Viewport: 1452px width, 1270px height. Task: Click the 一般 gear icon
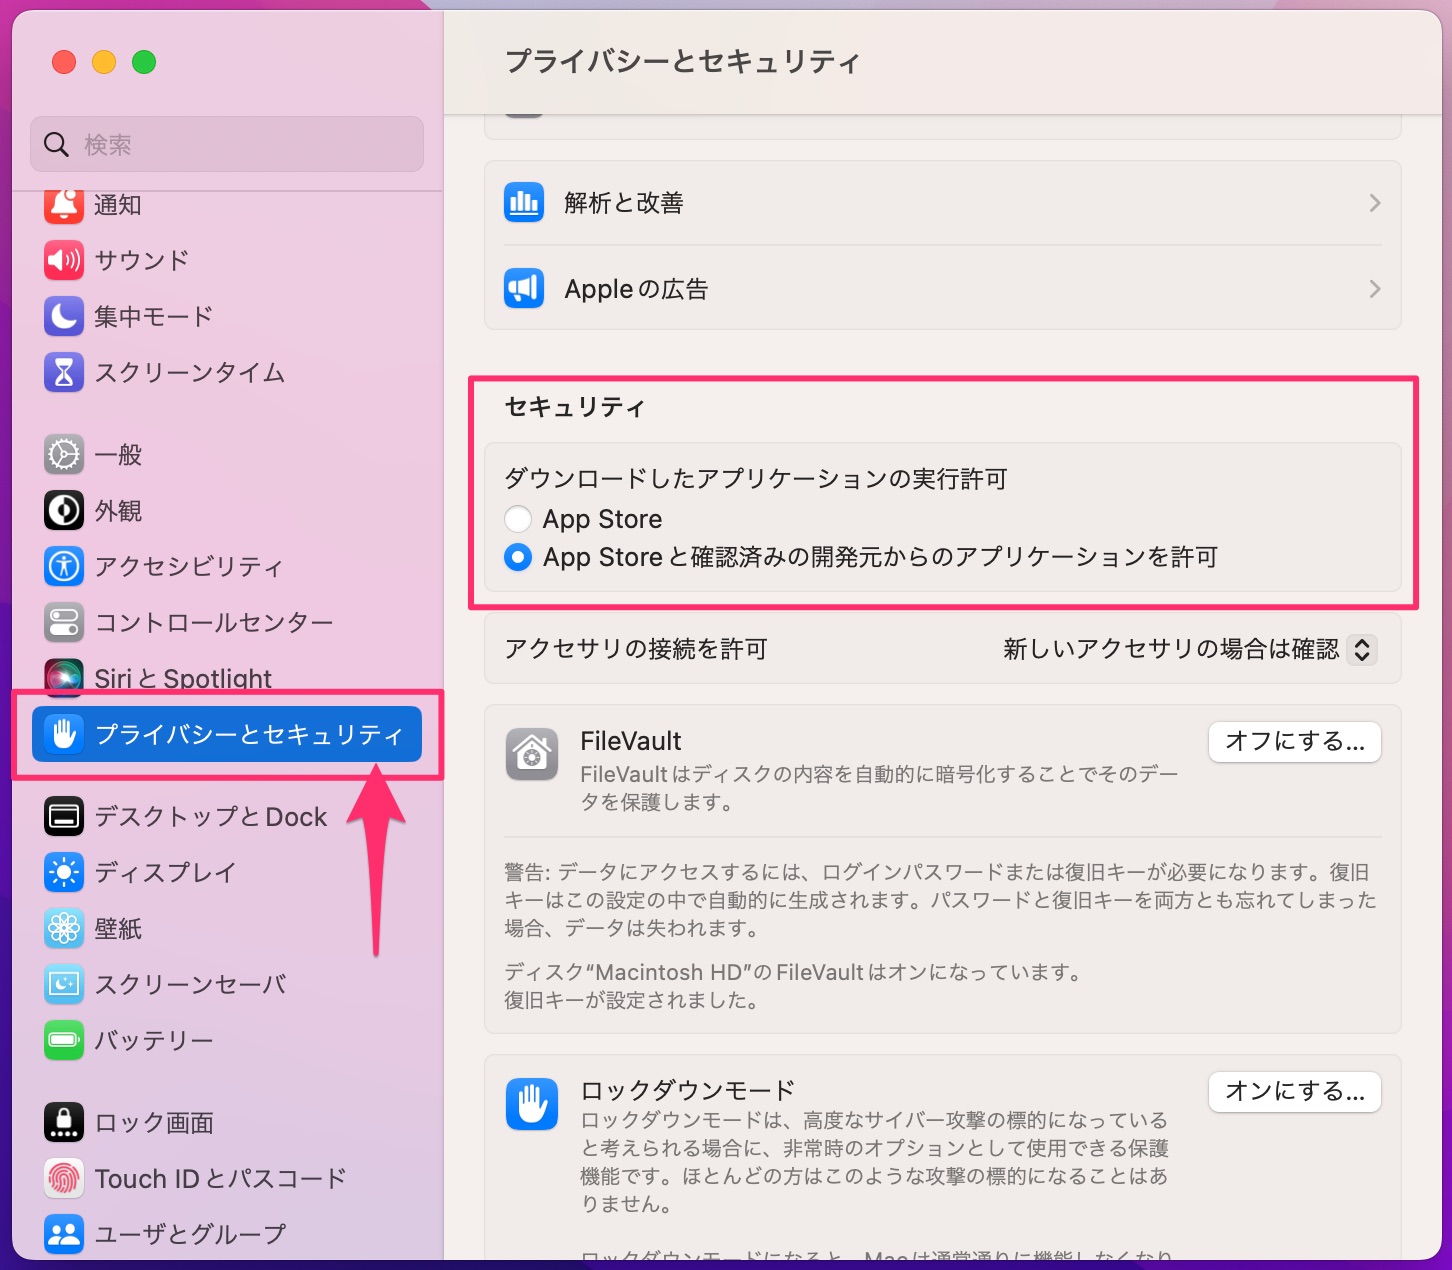click(64, 454)
